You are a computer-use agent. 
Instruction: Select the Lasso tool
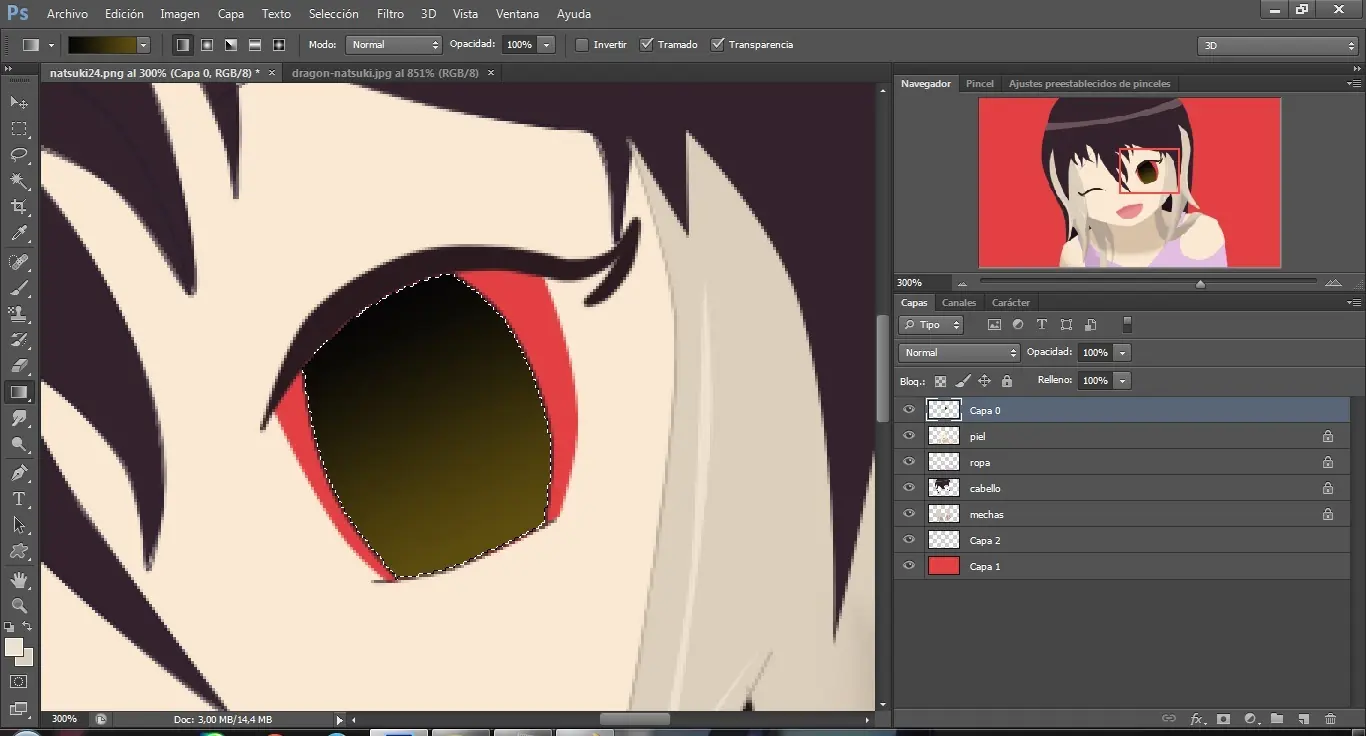click(19, 155)
